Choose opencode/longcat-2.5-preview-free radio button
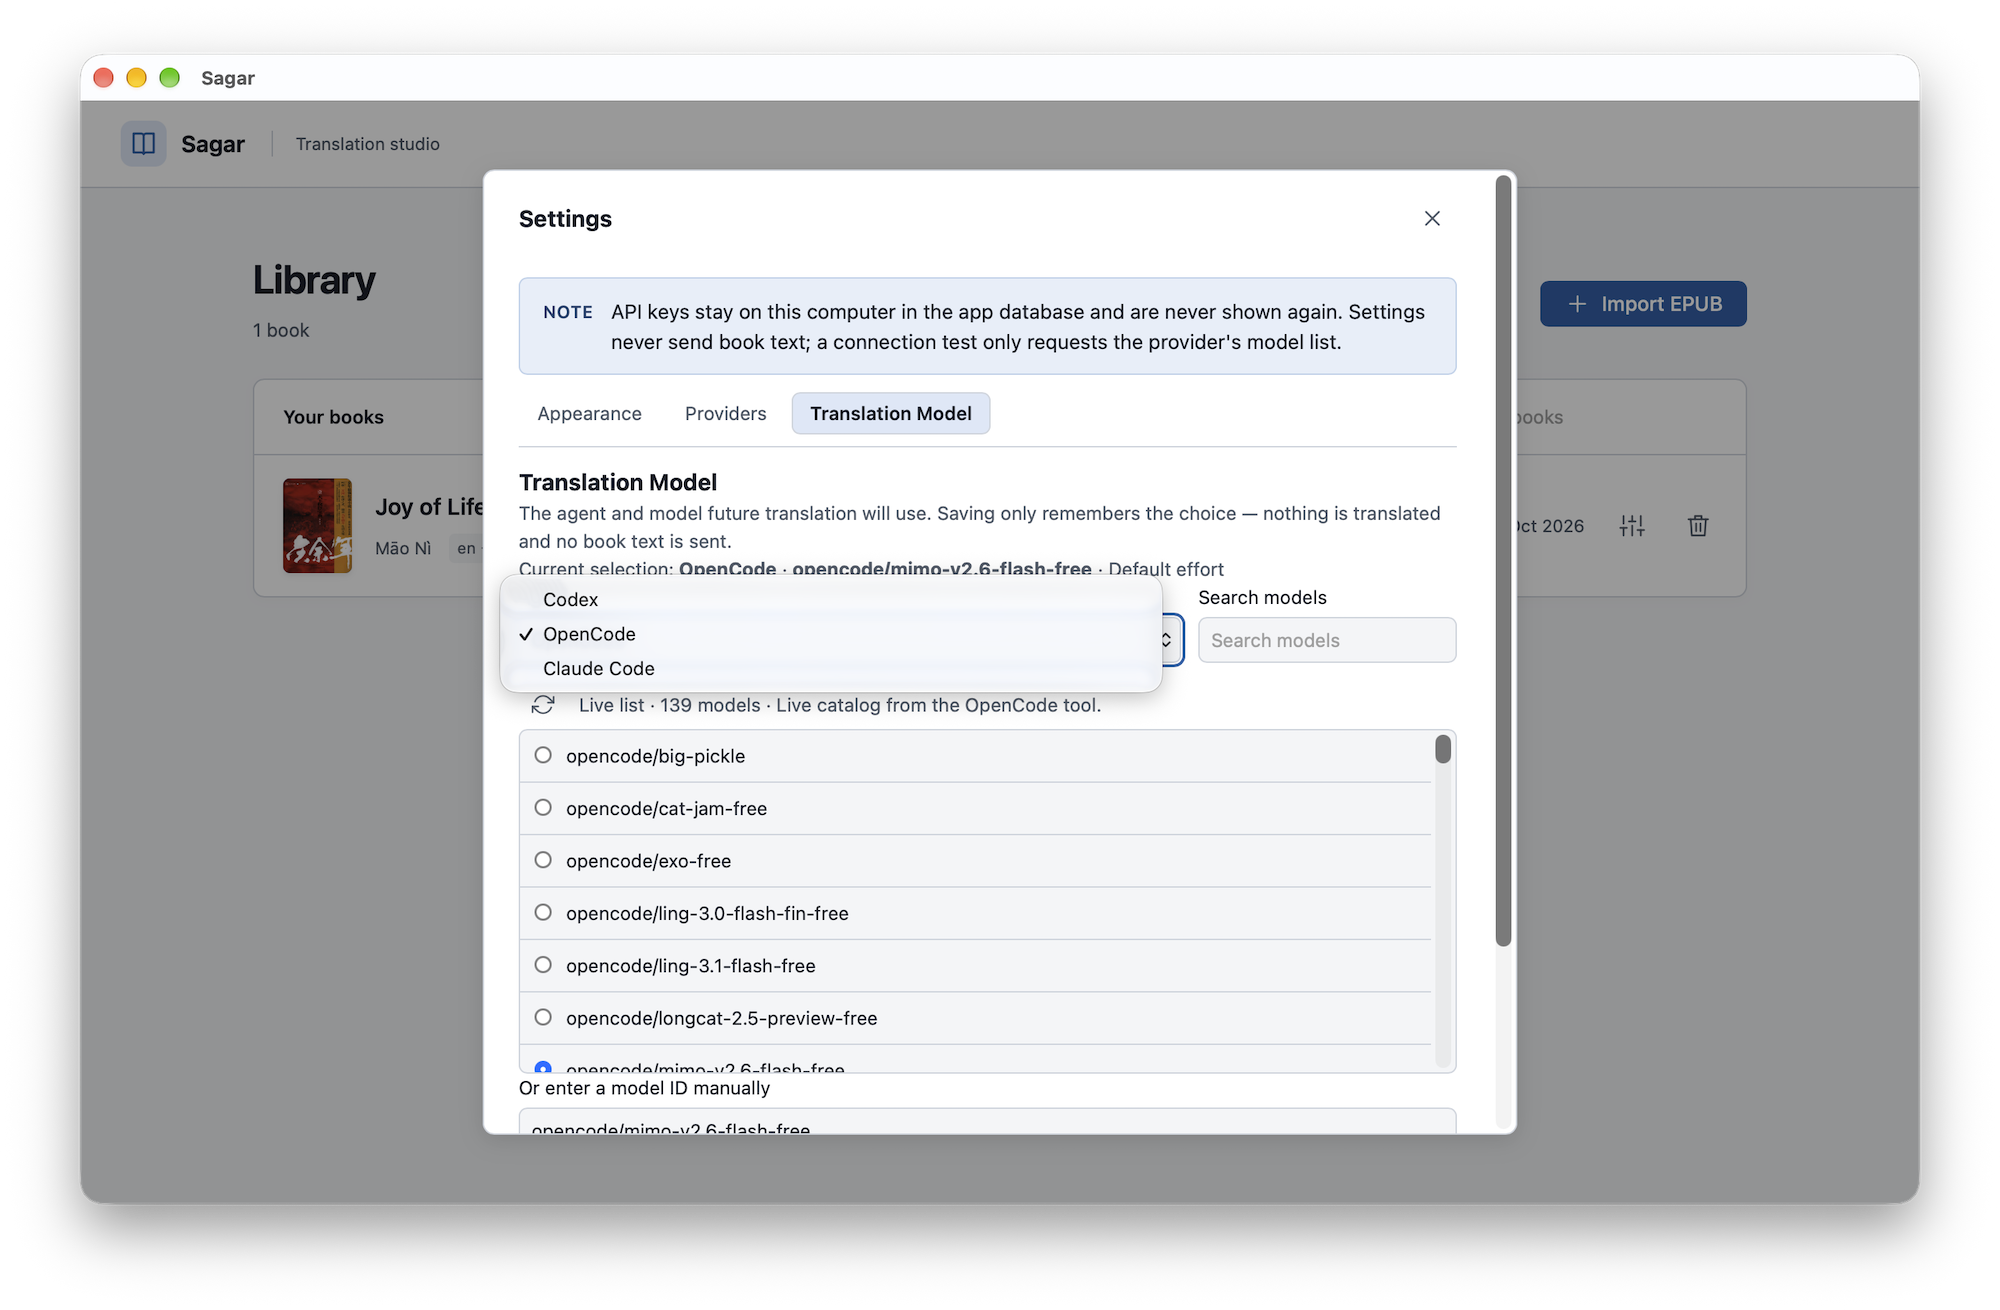2000x1310 pixels. click(543, 1017)
